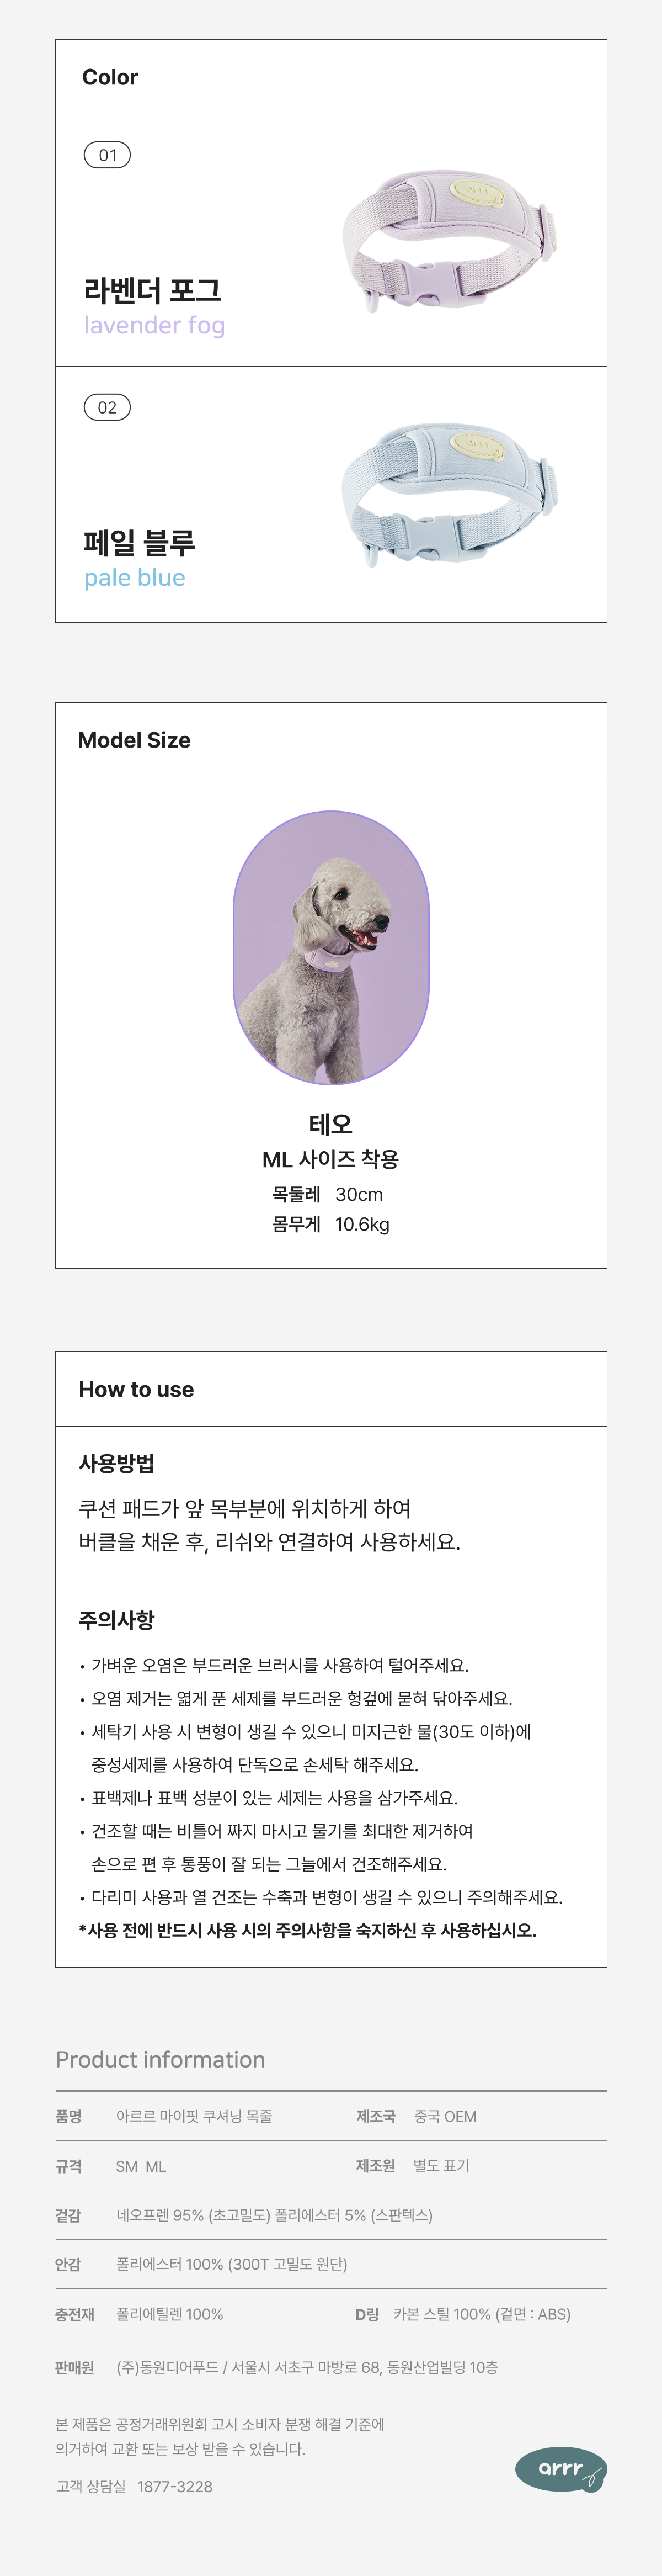Click the model name 테오
Image resolution: width=662 pixels, height=2576 pixels.
[331, 1124]
